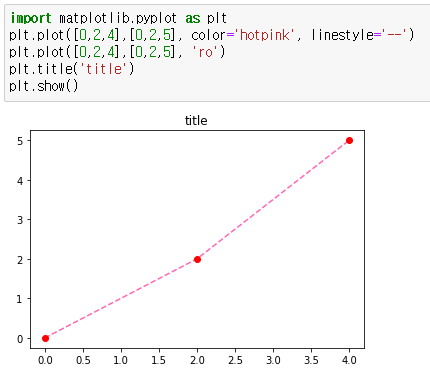Click the y-axis tick label 1
Screen dimensions: 430x374
(x=20, y=299)
